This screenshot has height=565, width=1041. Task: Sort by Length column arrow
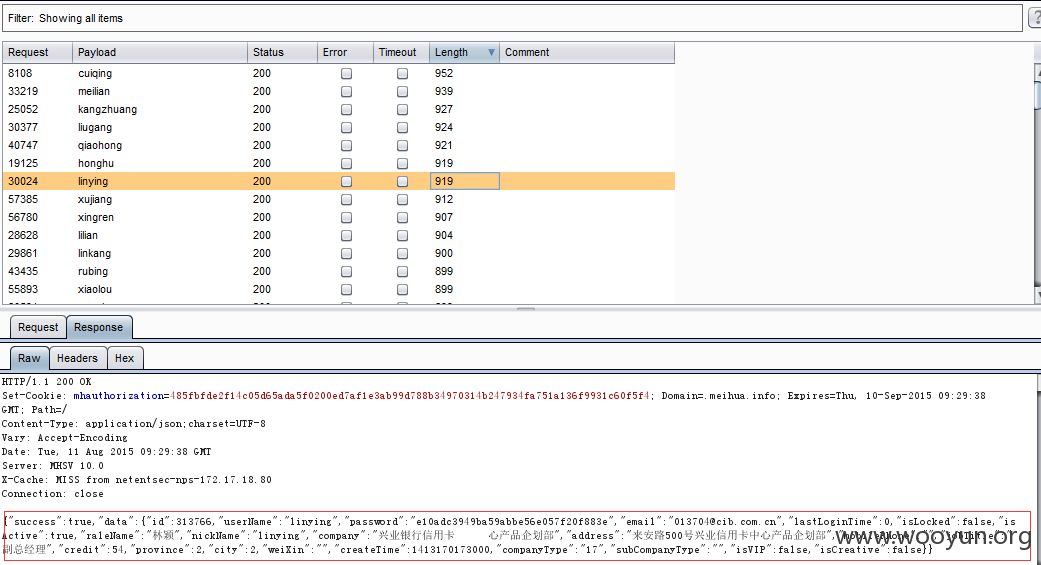pyautogui.click(x=491, y=52)
